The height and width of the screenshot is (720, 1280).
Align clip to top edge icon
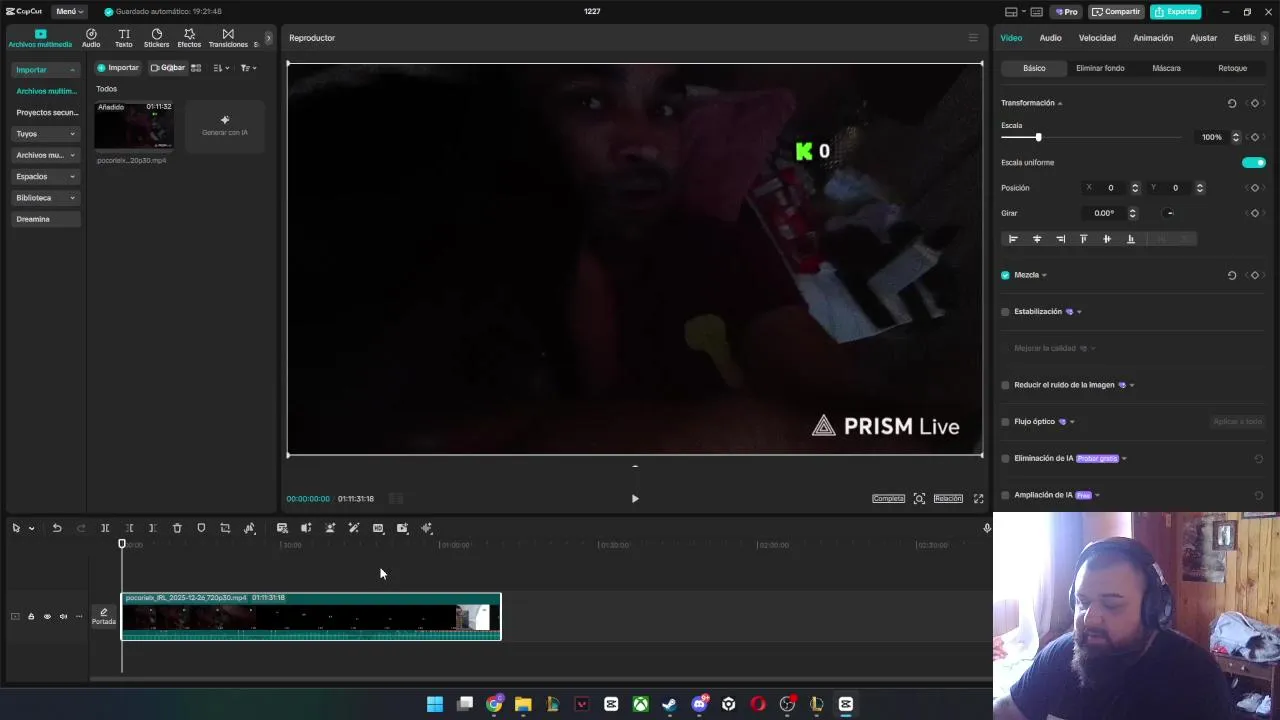point(1083,239)
